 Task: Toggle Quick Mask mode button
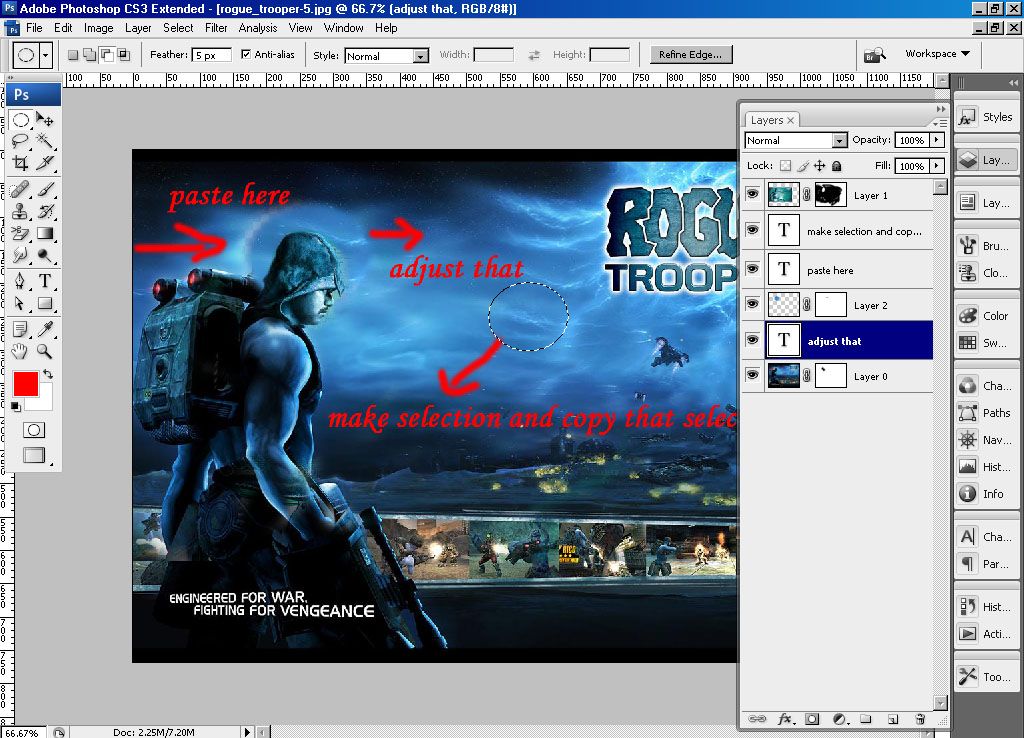coord(34,430)
